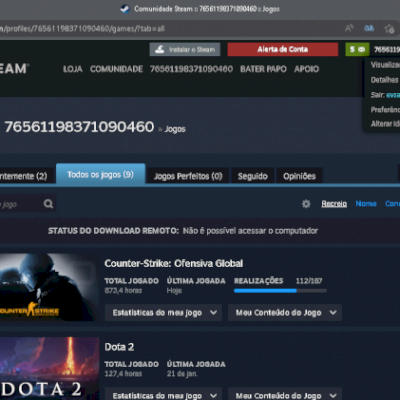Click the Instalar o Steam button
Image resolution: width=400 pixels, height=400 pixels.
pos(185,49)
